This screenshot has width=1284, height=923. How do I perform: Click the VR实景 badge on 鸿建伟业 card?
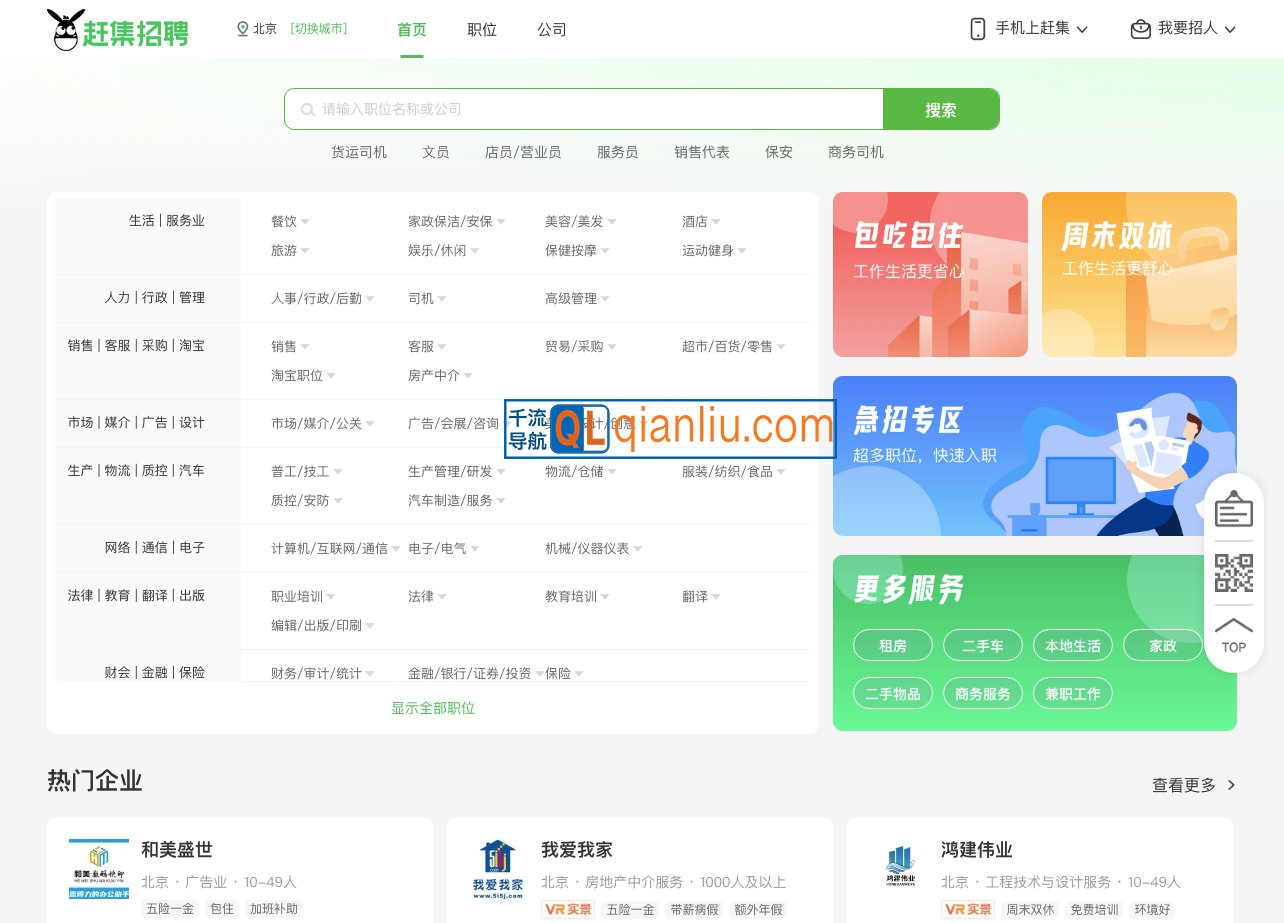[968, 909]
